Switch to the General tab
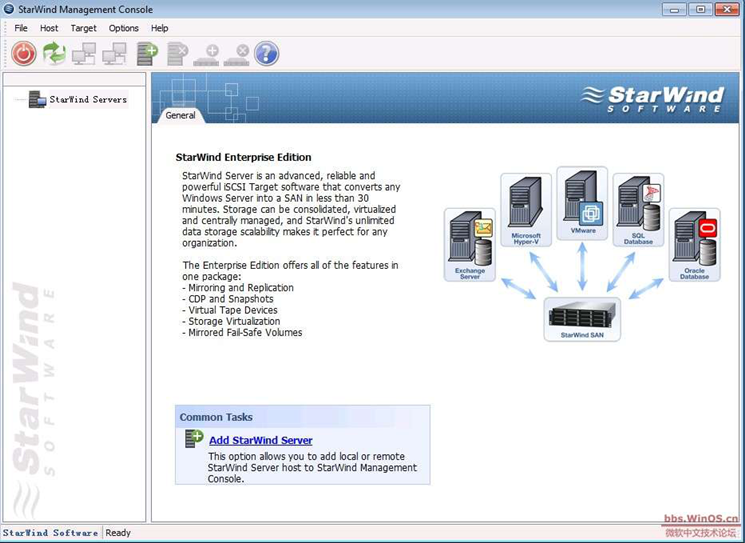Viewport: 745px width, 543px height. [181, 115]
